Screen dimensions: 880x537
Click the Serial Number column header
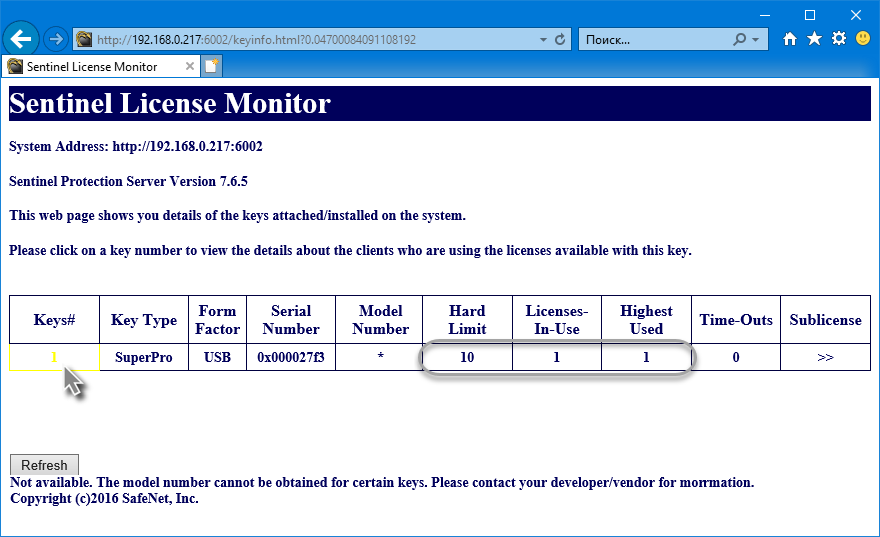(x=291, y=320)
